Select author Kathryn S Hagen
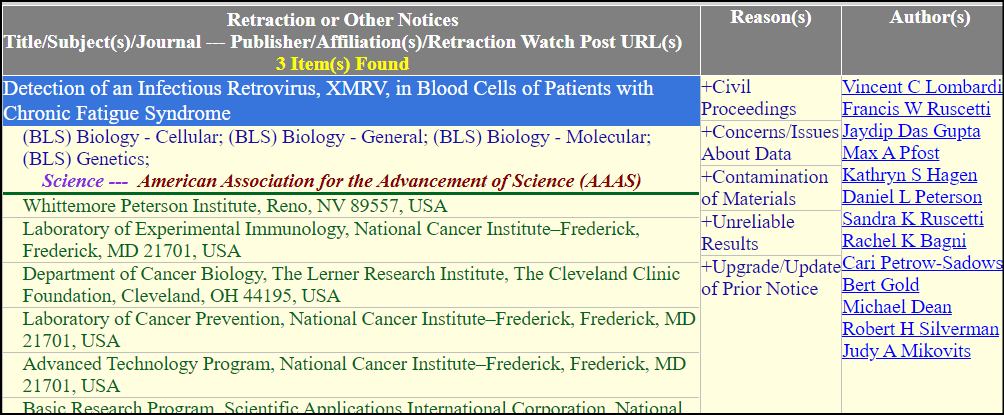This screenshot has width=1004, height=415. coord(909,175)
